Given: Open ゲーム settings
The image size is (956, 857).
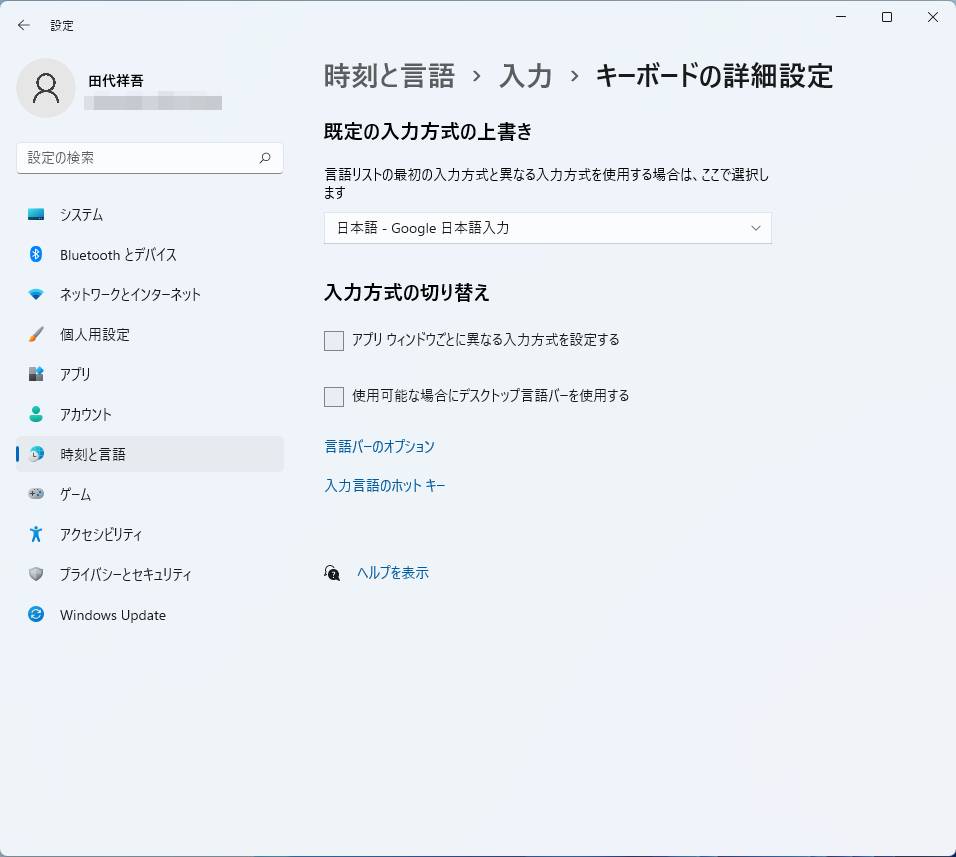Looking at the screenshot, I should coord(150,494).
